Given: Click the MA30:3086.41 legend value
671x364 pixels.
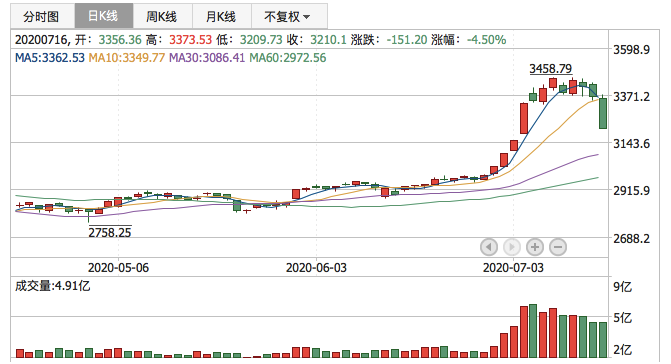Looking at the screenshot, I should tap(207, 58).
